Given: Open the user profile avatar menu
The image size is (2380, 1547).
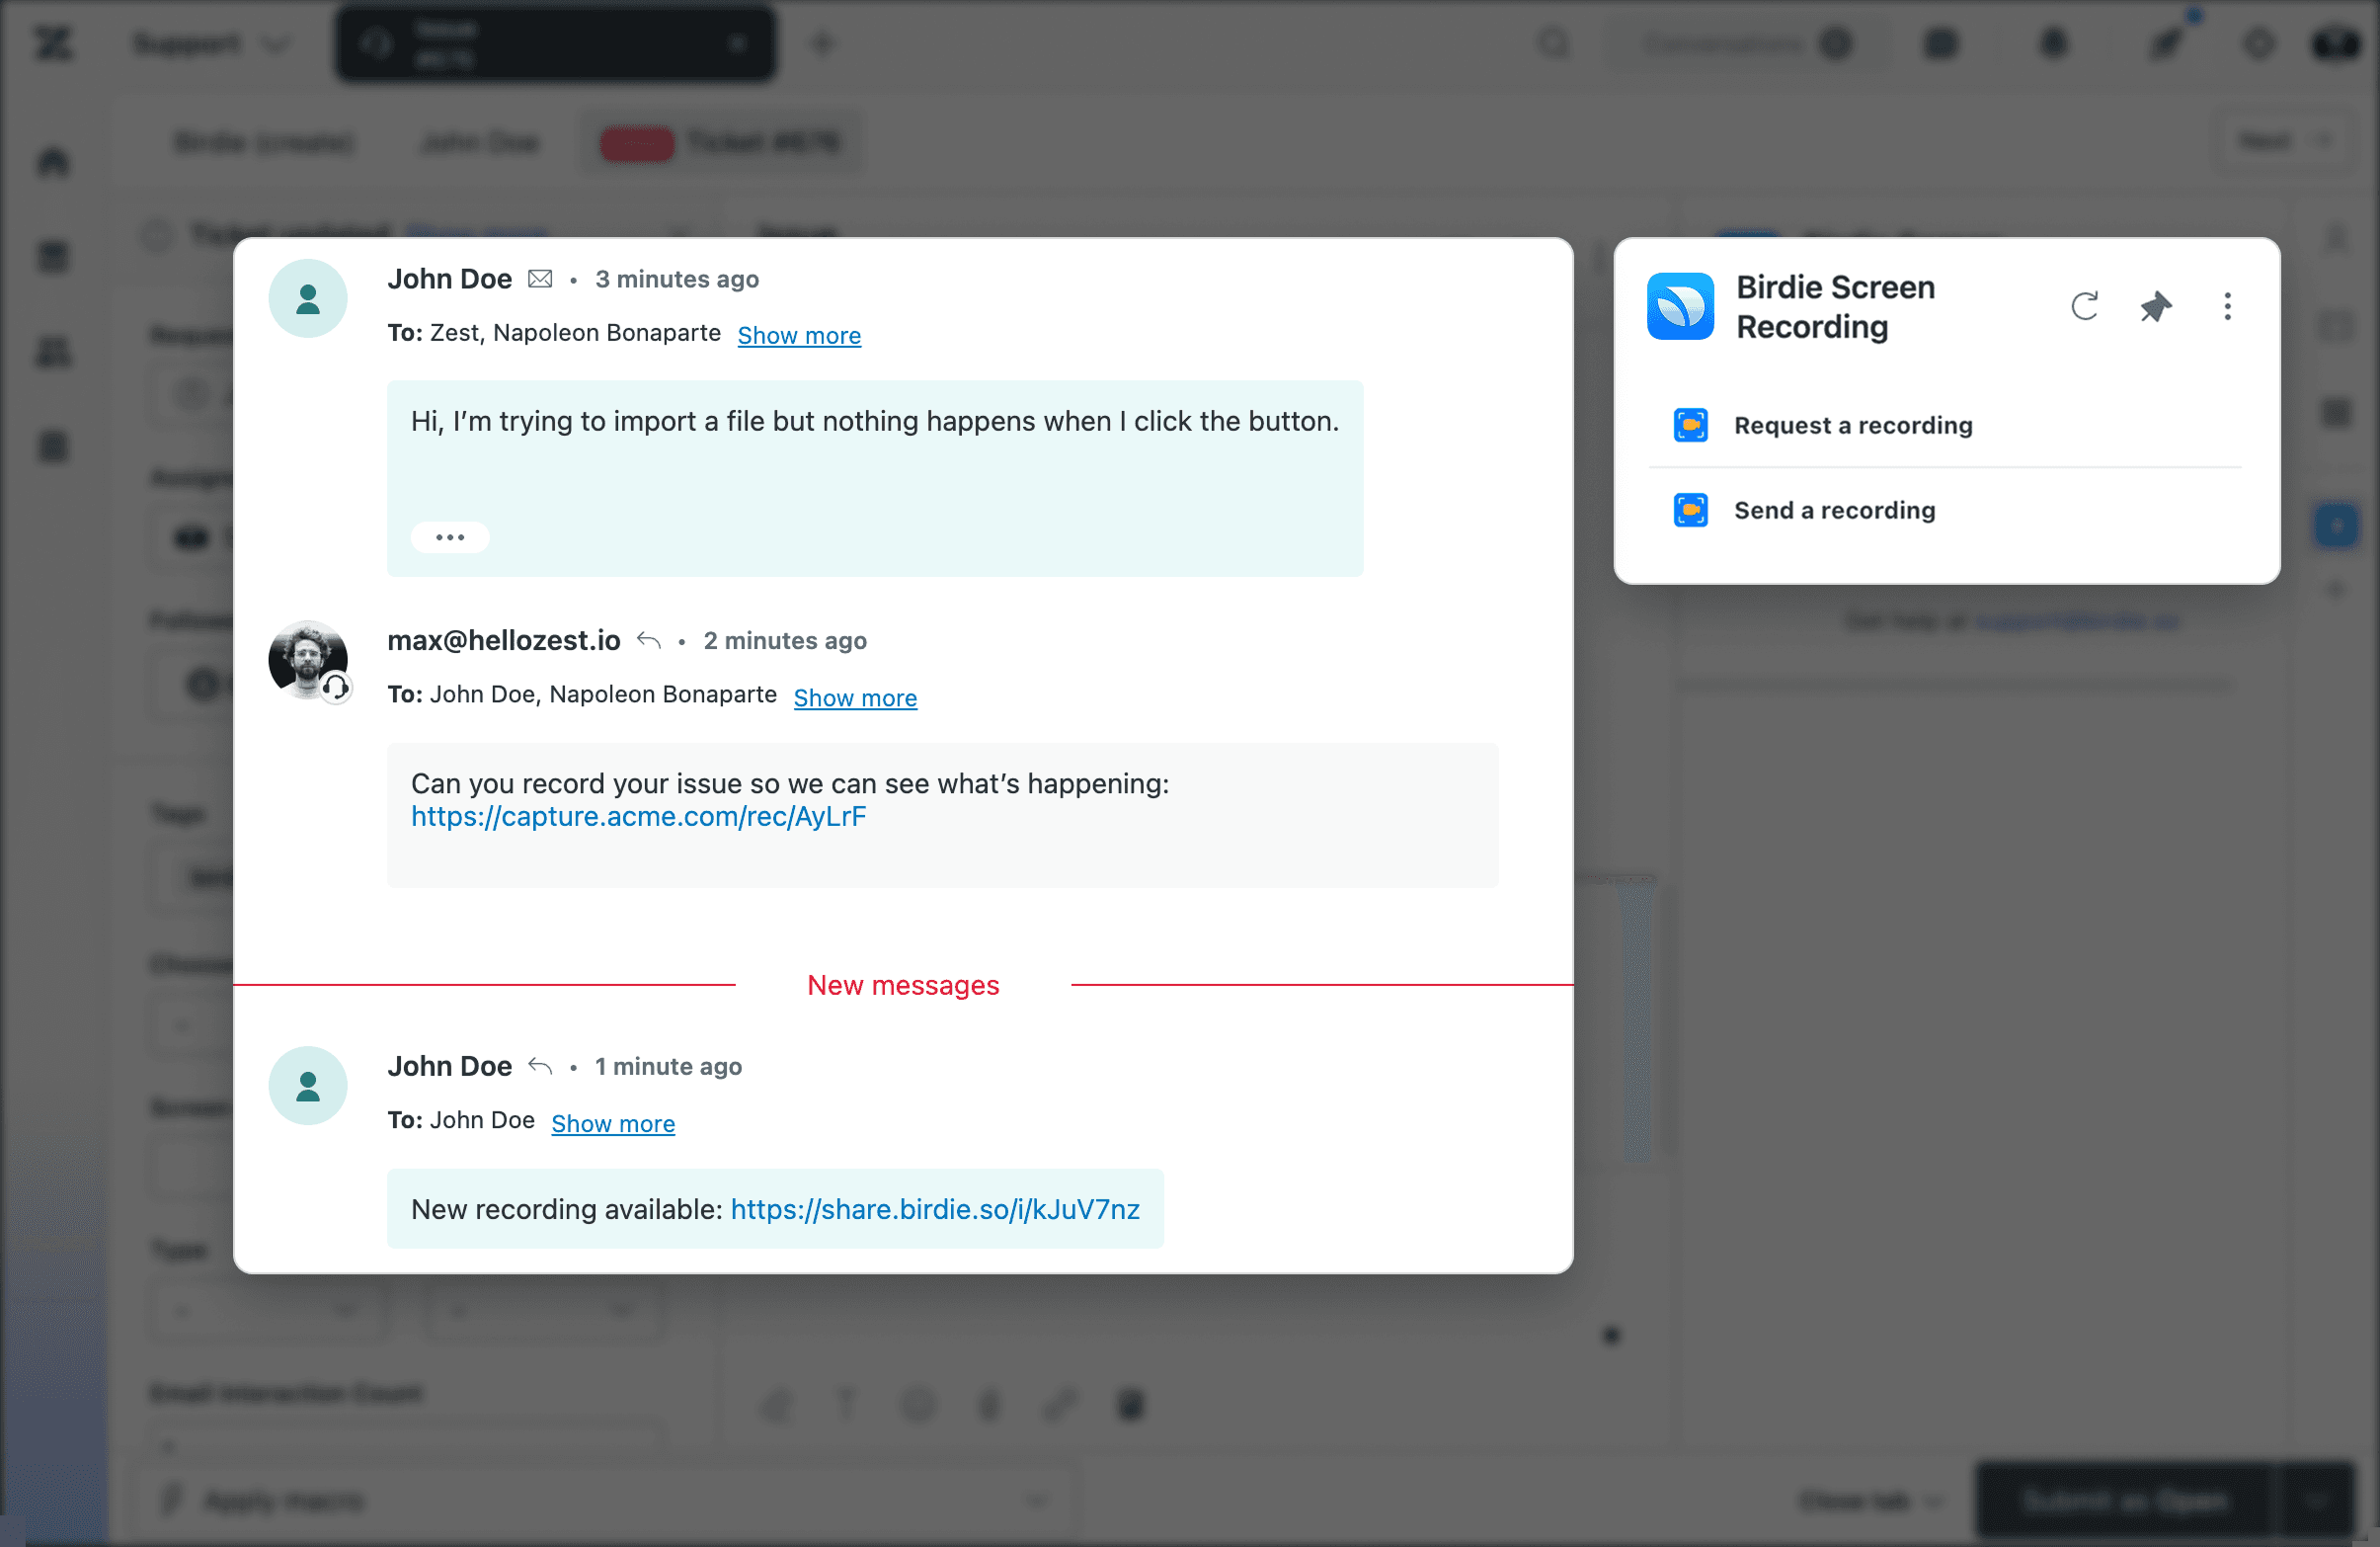Looking at the screenshot, I should click(2335, 43).
